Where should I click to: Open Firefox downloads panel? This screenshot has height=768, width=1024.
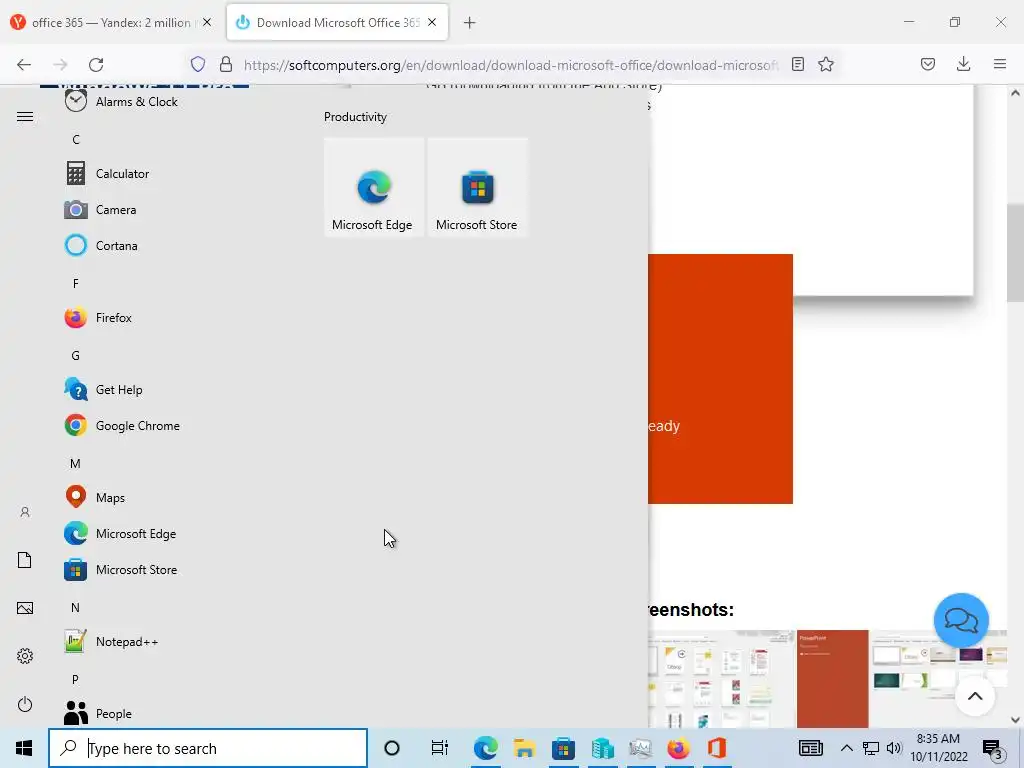pos(964,65)
